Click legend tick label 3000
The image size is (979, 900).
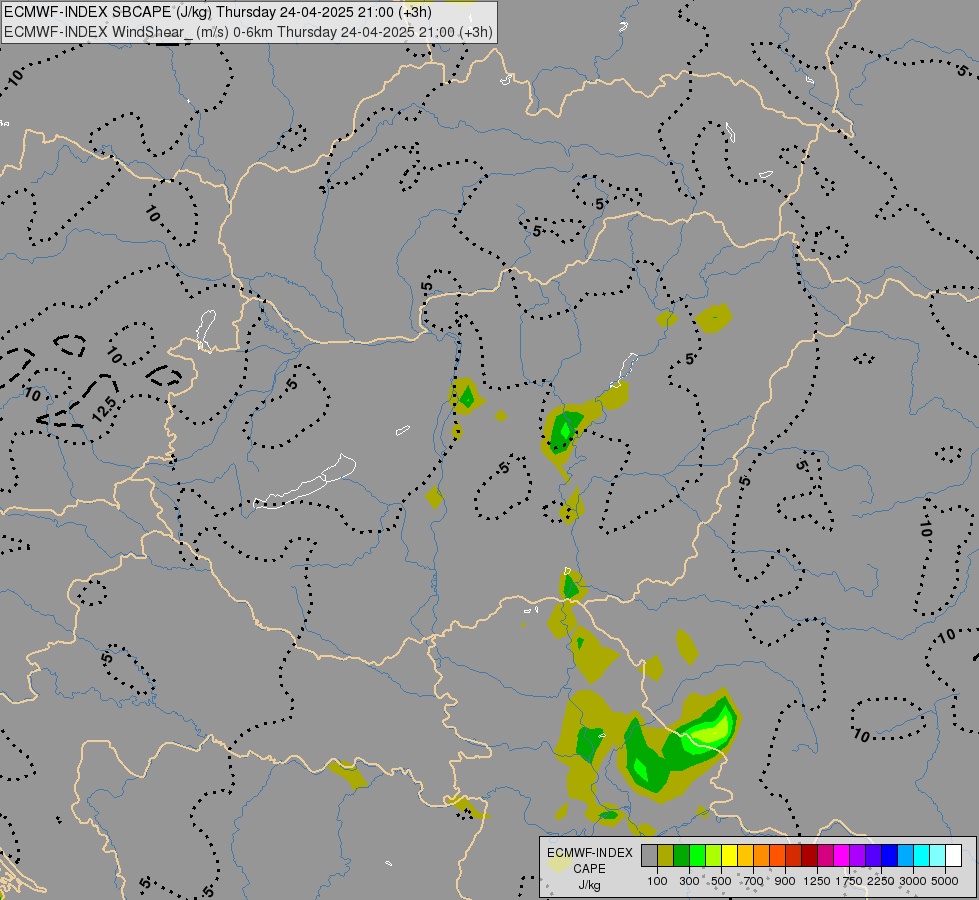point(913,881)
